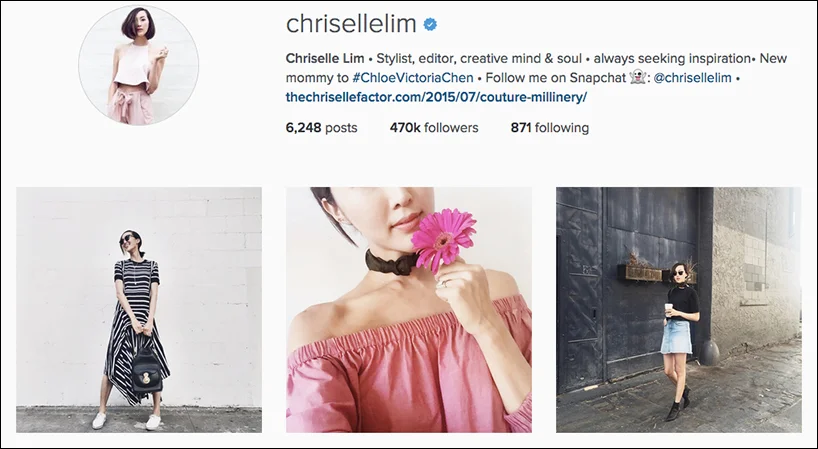Viewport: 818px width, 449px height.
Task: Click the Snapchat ghost emoji in bio
Action: click(638, 78)
